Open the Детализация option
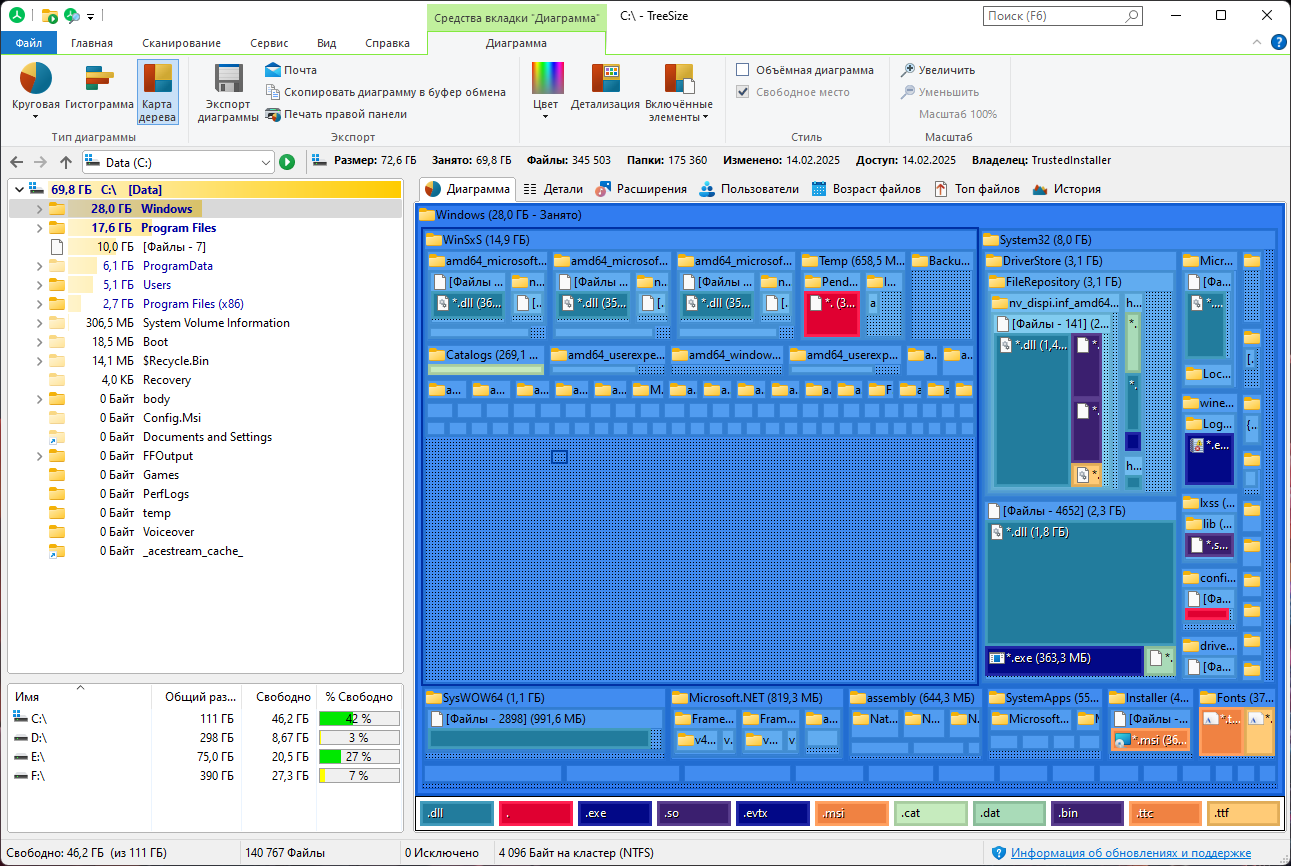Screen dimensions: 1291x866 tap(605, 86)
